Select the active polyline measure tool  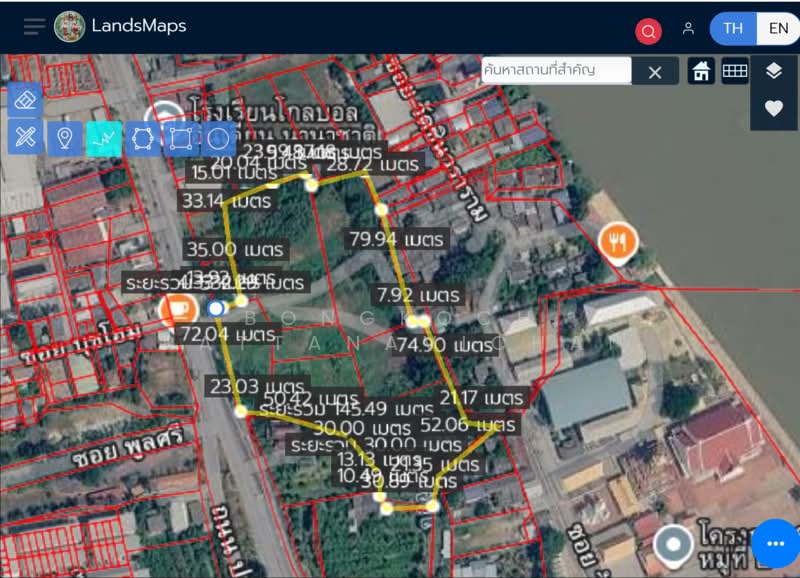pyautogui.click(x=104, y=138)
